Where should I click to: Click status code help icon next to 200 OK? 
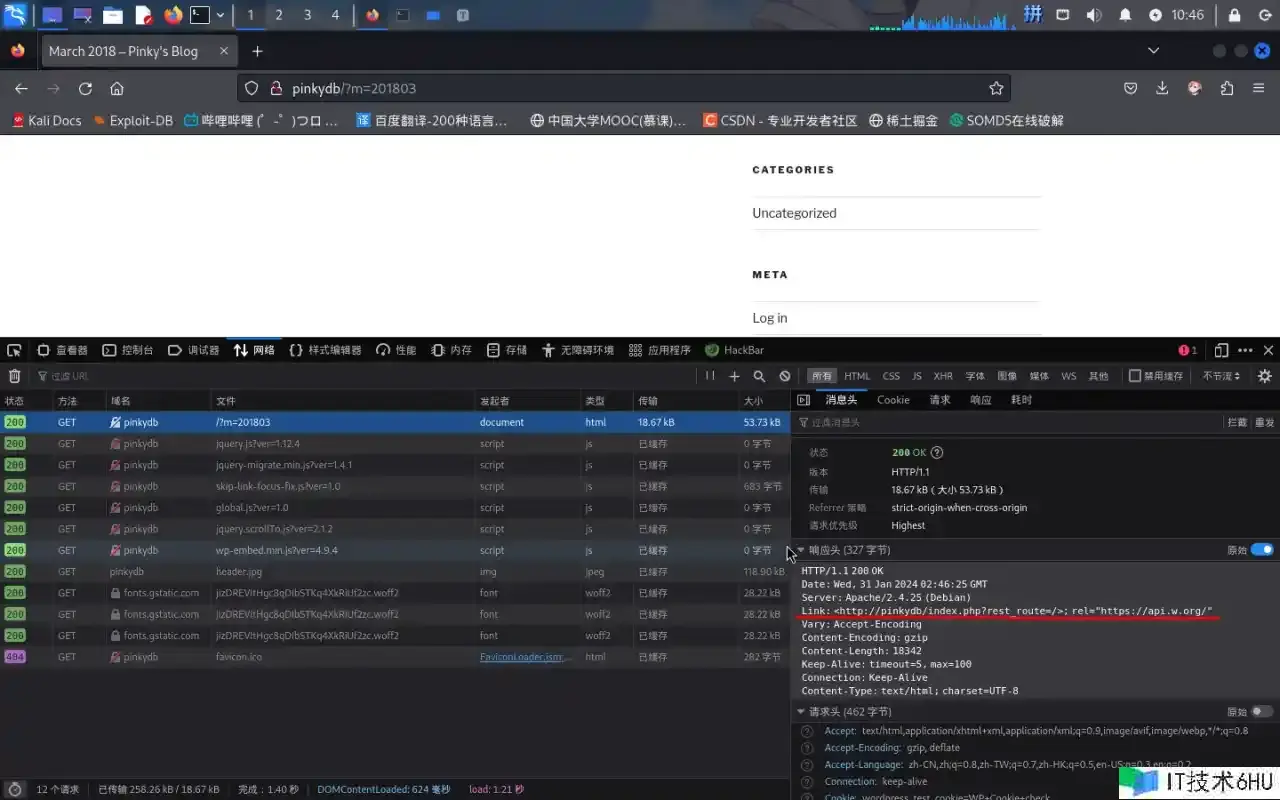[937, 453]
